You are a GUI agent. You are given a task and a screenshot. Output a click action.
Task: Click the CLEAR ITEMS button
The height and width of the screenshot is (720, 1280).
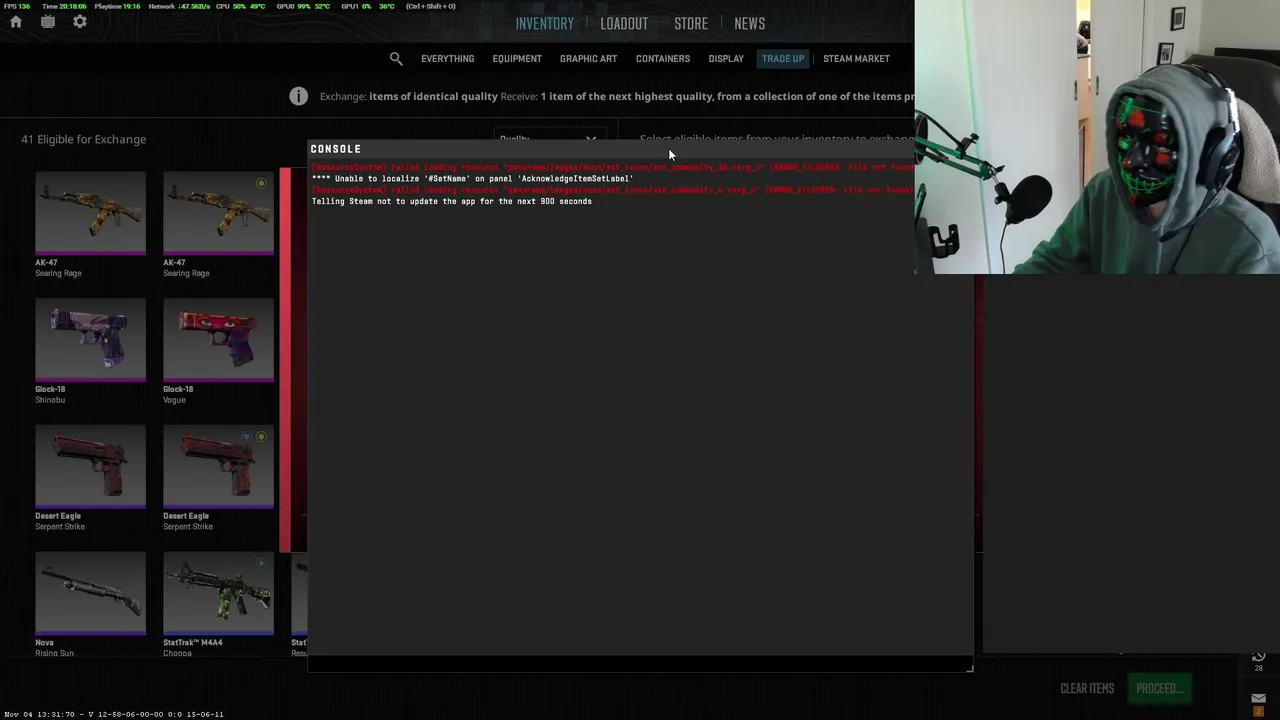pos(1087,688)
